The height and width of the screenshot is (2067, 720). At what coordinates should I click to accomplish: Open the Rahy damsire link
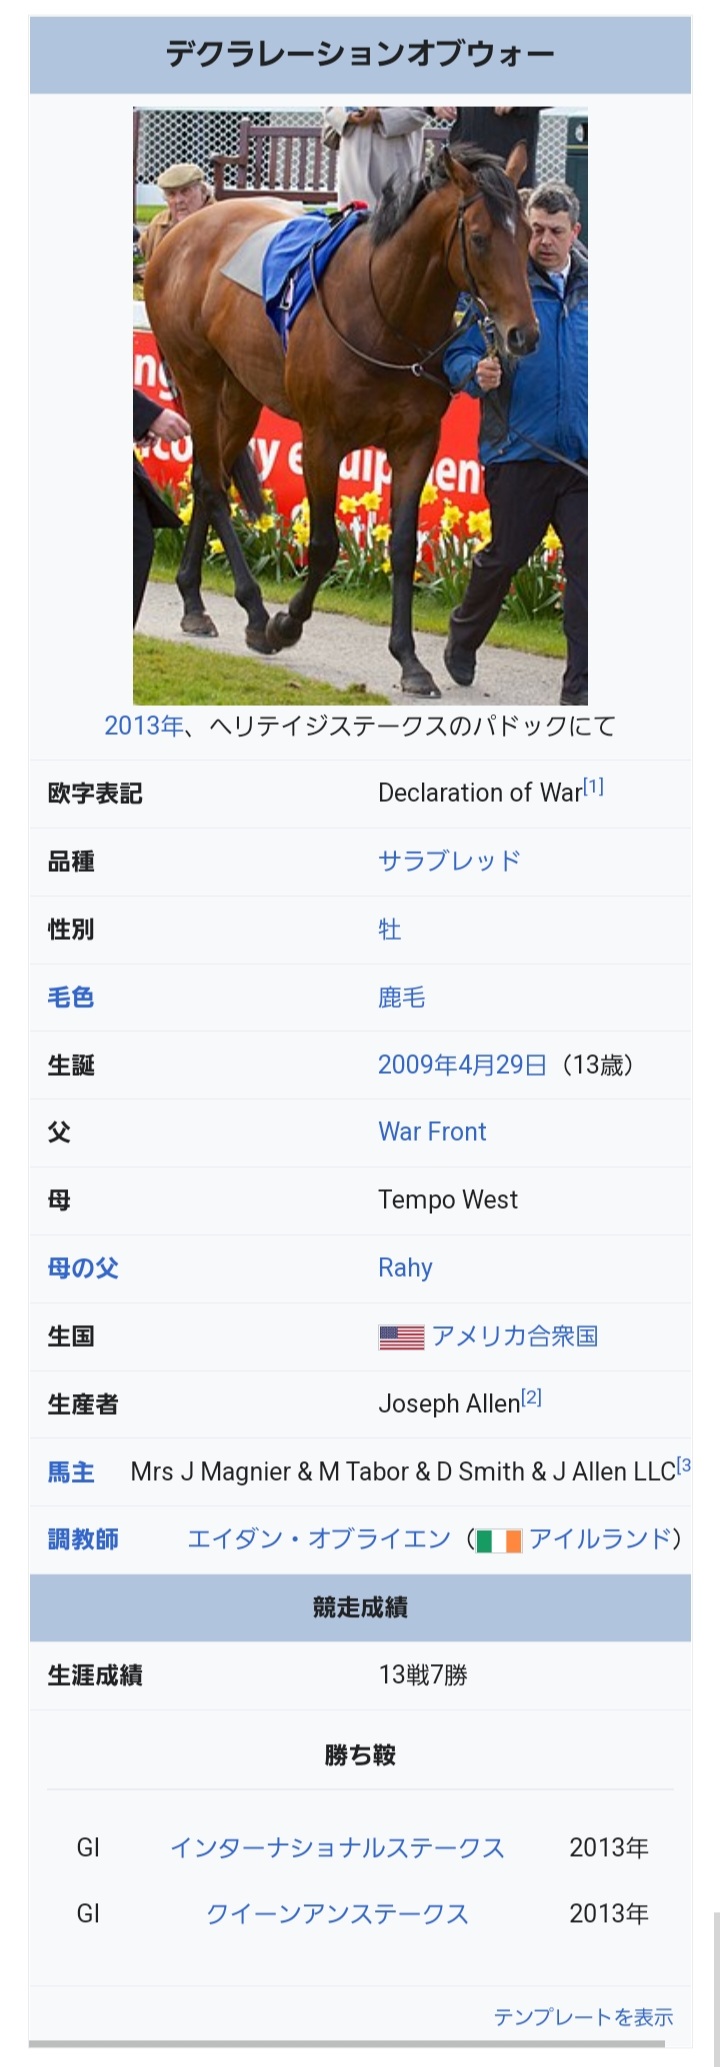coord(405,1268)
